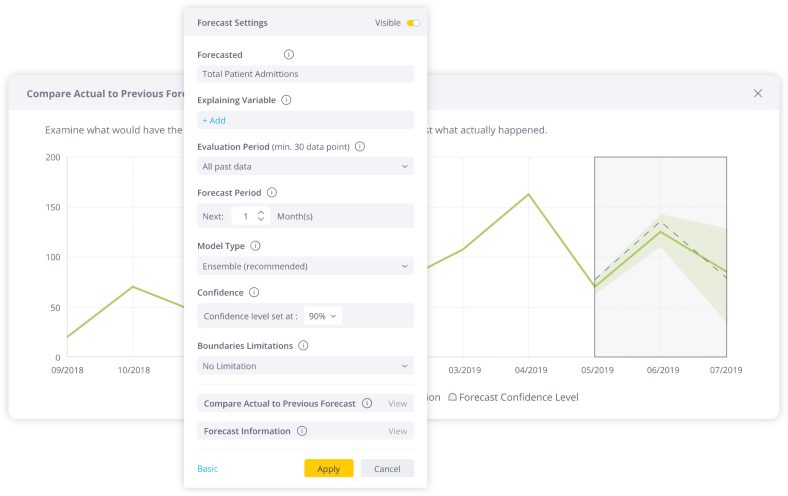Viewport: 788px width, 496px height.
Task: Click the Cancel button
Action: click(x=387, y=468)
